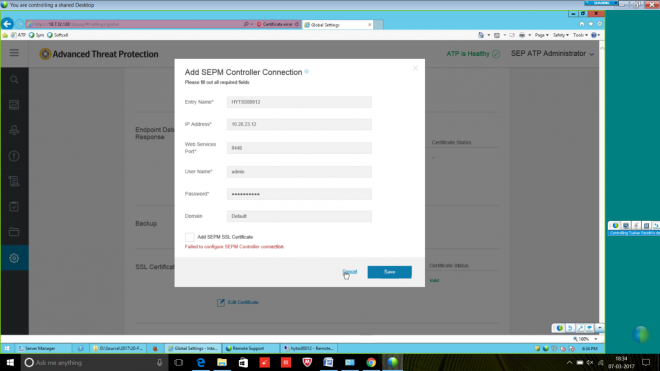Click the Edit Certificate pencil icon
This screenshot has height=371, width=660.
coord(221,302)
